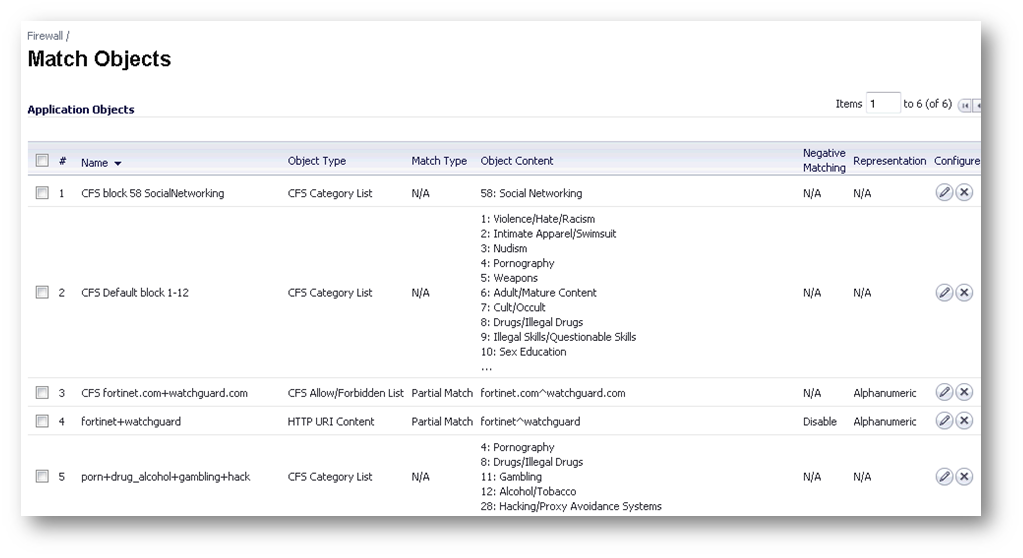Delete the fortinet+watchguard HTTP URI object
This screenshot has height=558, width=1023.
click(964, 421)
